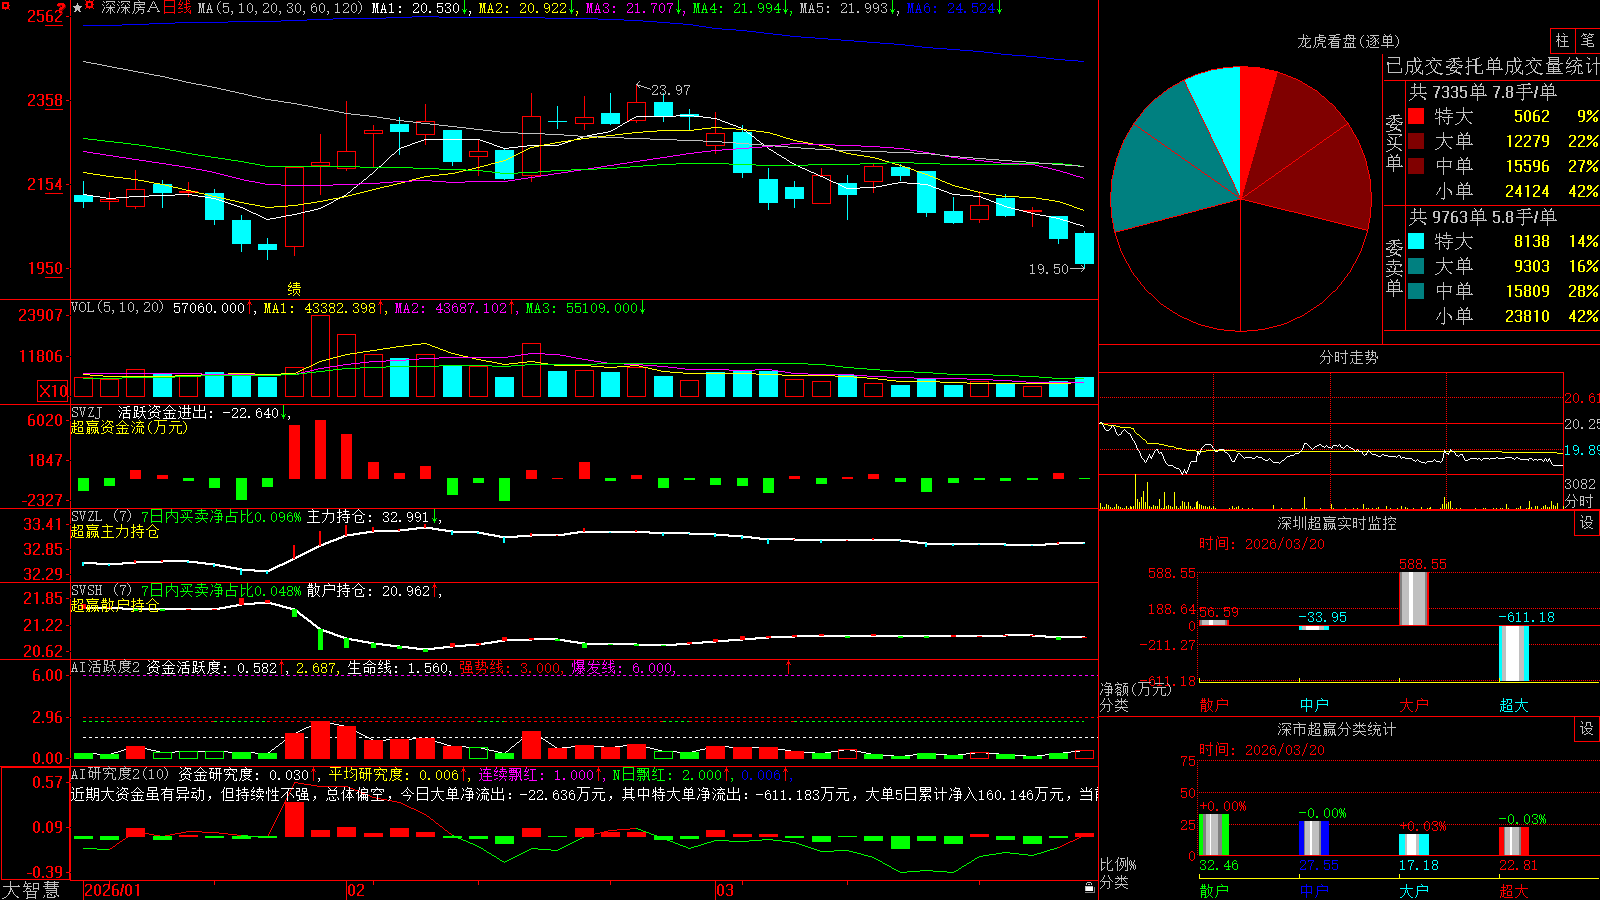Click the 深市超赢分类统计 panel title

1336,729
